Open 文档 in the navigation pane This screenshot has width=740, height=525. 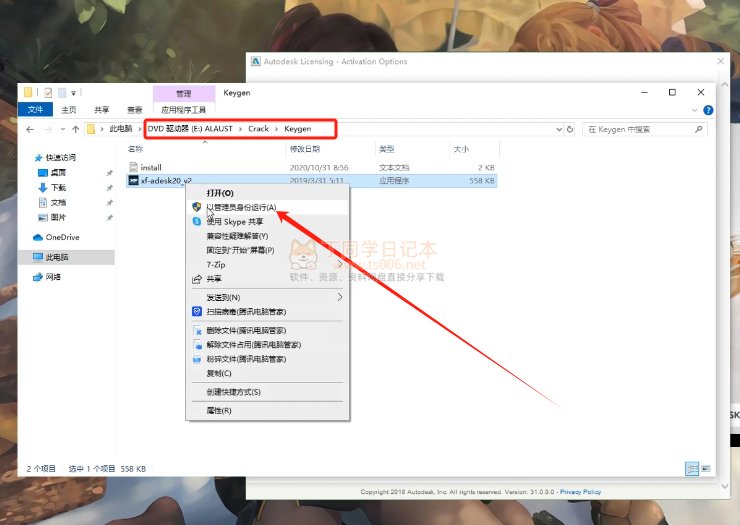(58, 203)
